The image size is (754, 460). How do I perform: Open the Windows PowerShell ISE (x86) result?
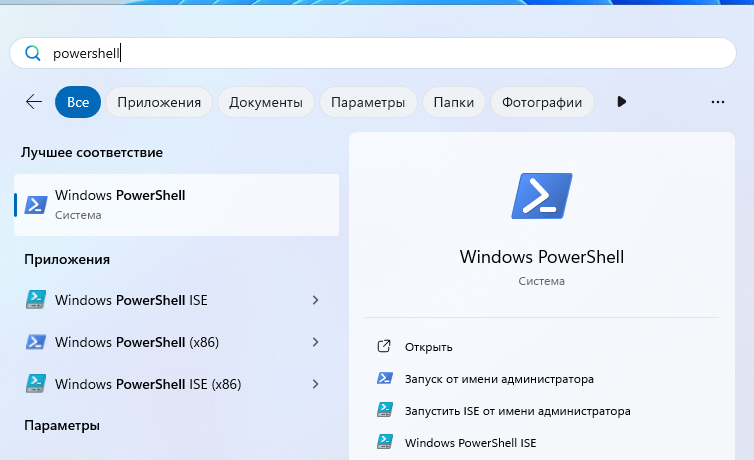pos(176,384)
